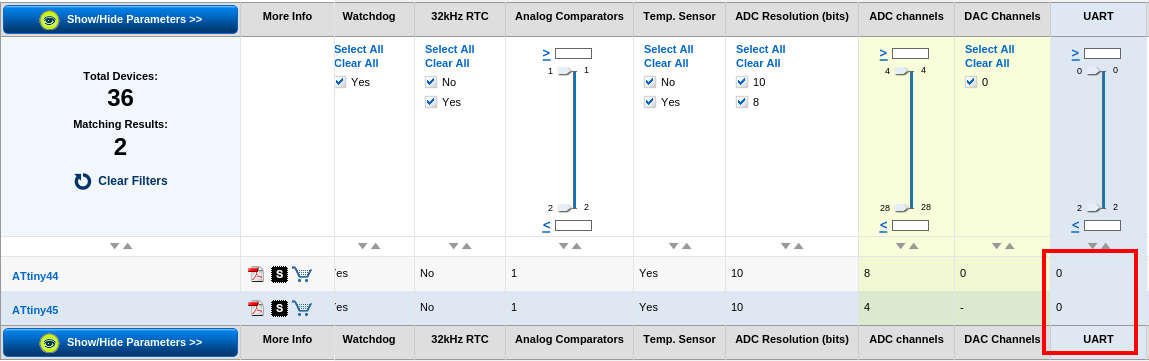This screenshot has height=361, width=1149.
Task: Click the upper ADC channels slider handle
Action: click(x=901, y=71)
